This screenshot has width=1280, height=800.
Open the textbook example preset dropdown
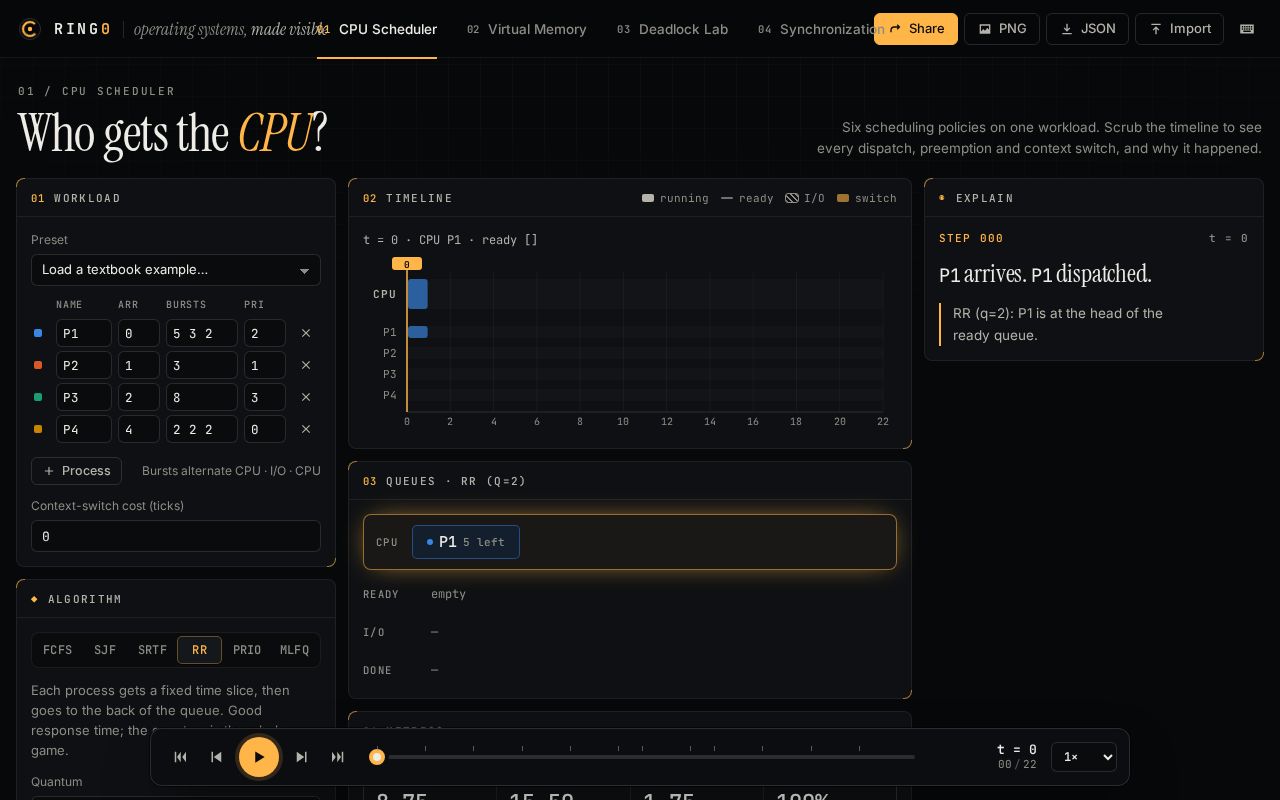coord(176,270)
